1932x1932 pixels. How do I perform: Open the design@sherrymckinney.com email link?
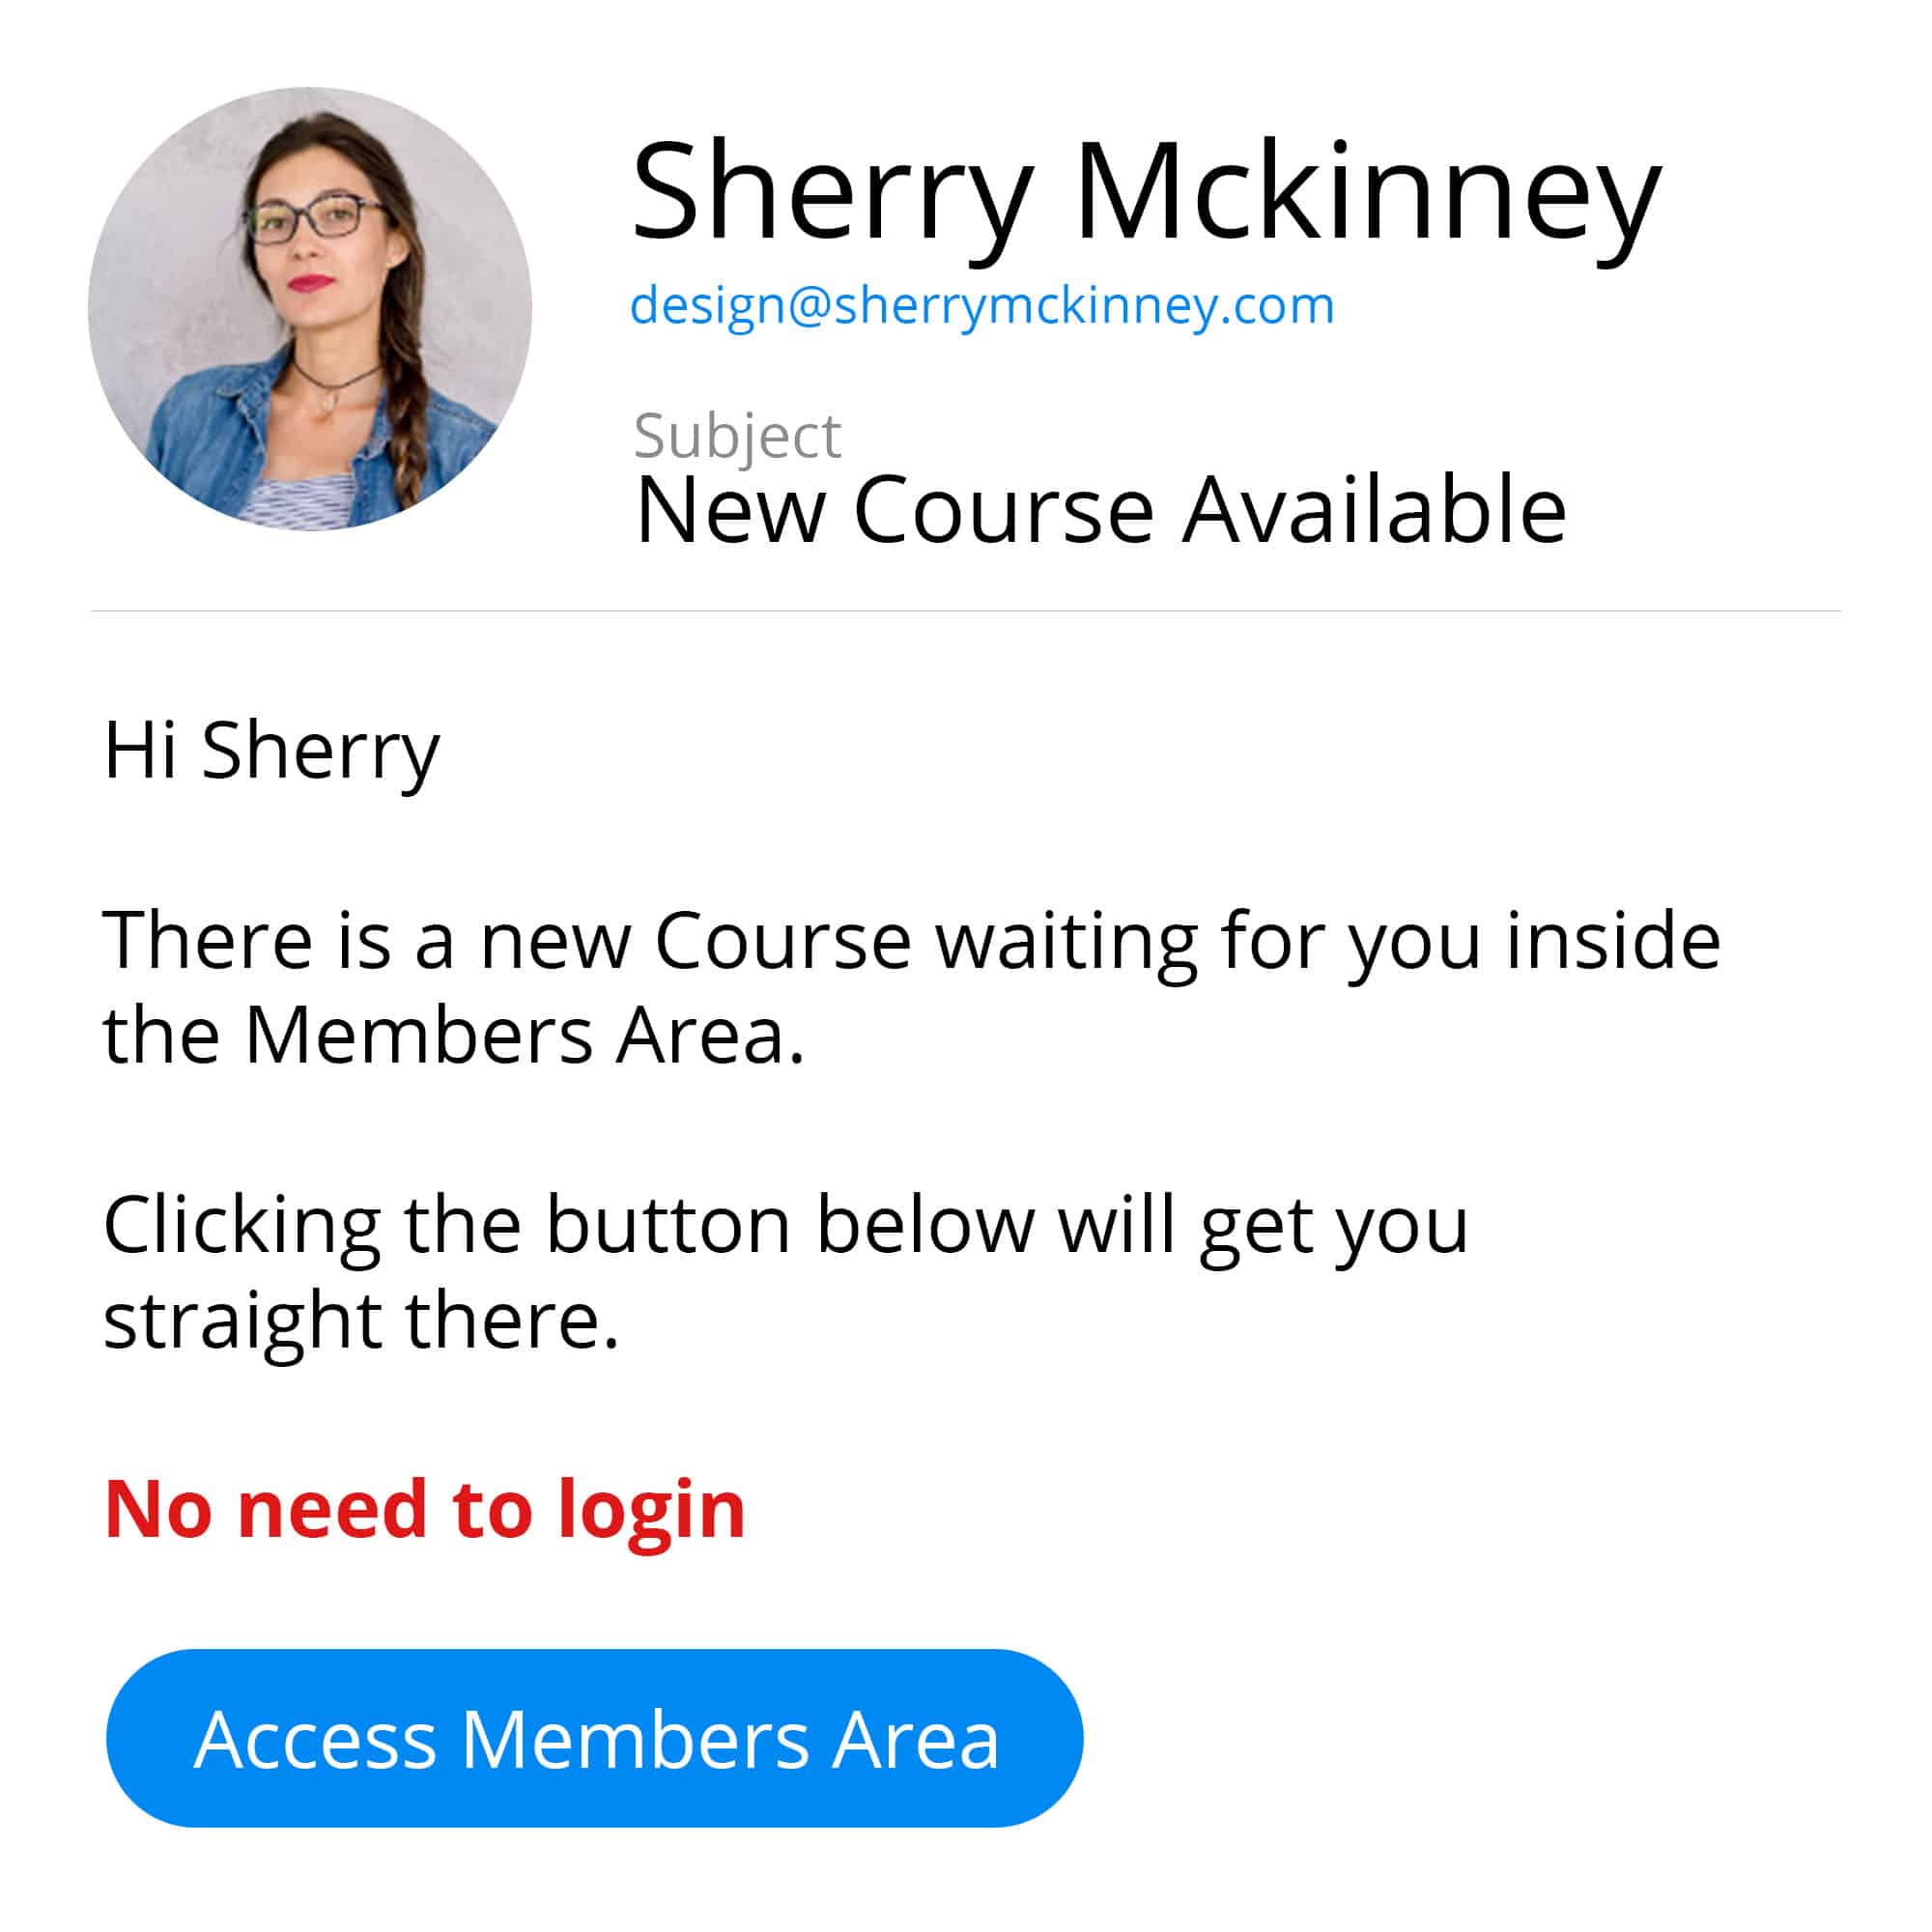pyautogui.click(x=982, y=307)
